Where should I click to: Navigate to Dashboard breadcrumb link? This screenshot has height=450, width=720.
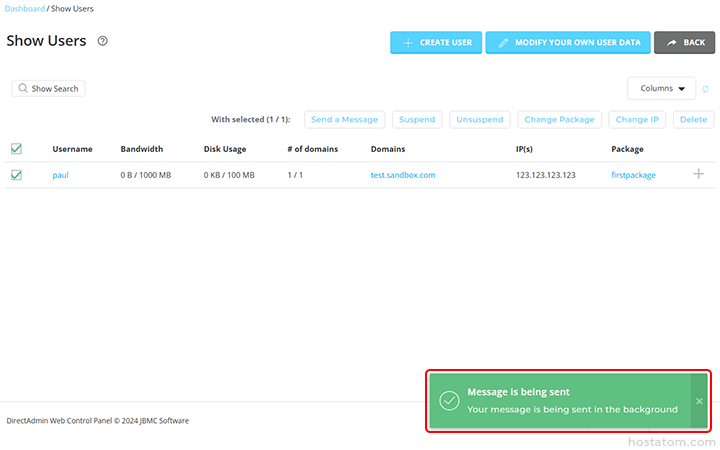(x=25, y=9)
